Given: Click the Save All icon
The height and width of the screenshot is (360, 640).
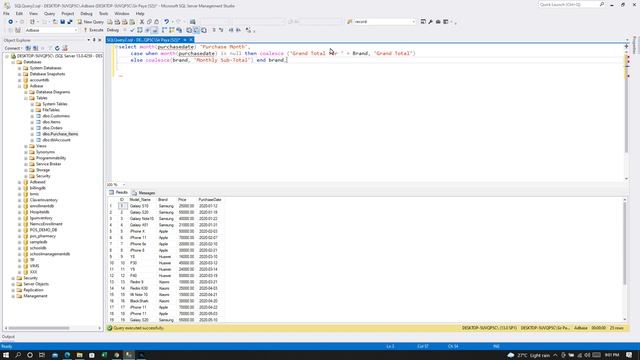Looking at the screenshot, I should pyautogui.click(x=70, y=22).
